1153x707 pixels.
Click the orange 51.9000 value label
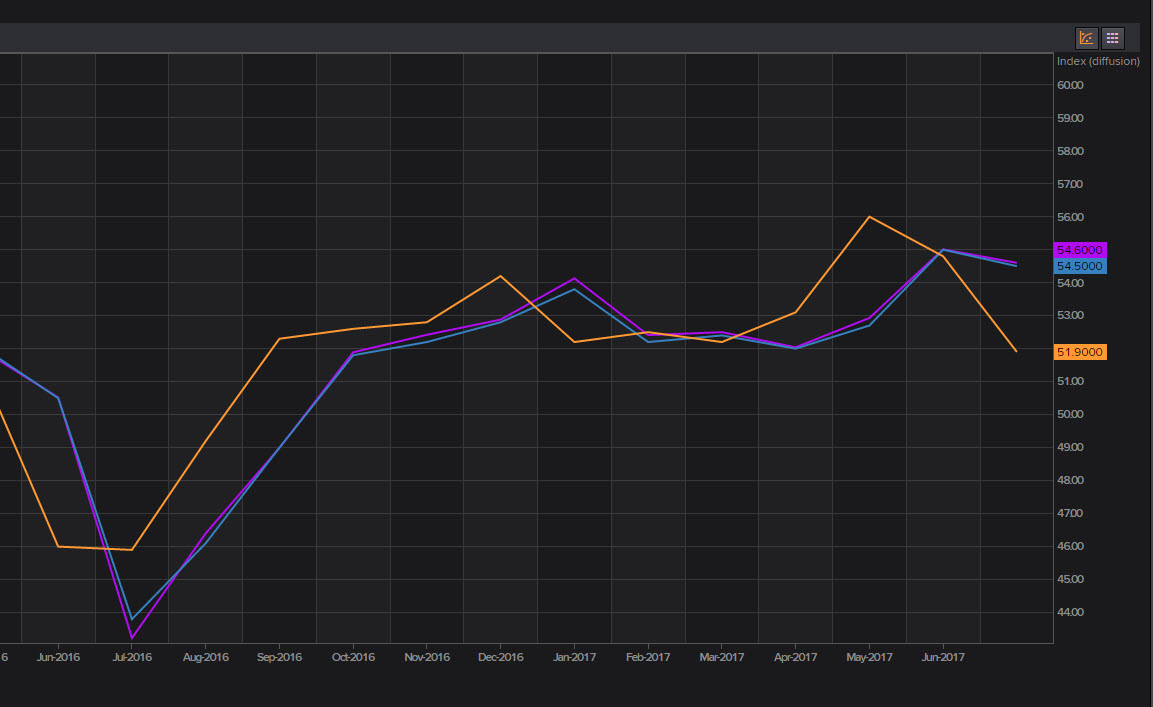coord(1079,352)
